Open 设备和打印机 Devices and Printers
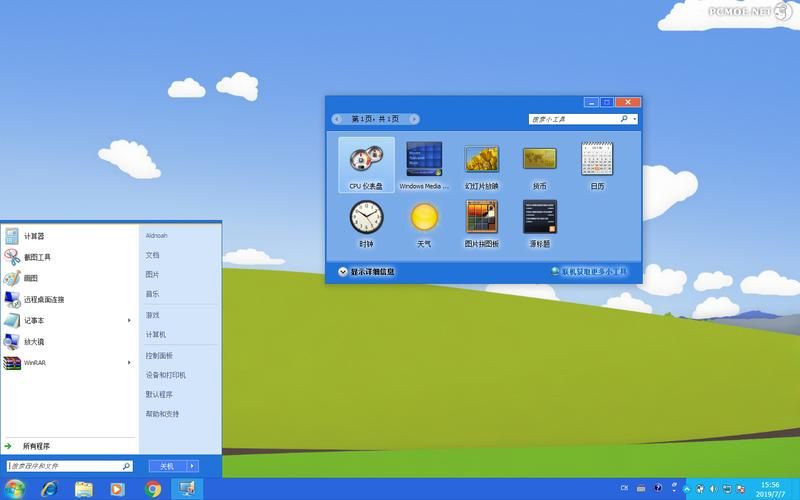Viewport: 800px width, 500px height. [165, 375]
